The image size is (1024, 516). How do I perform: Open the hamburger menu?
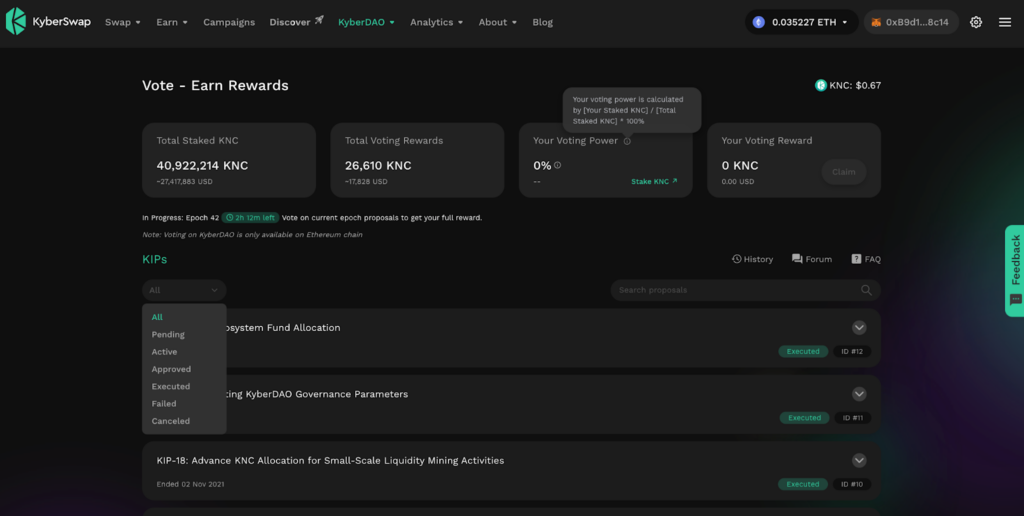pyautogui.click(x=1004, y=22)
